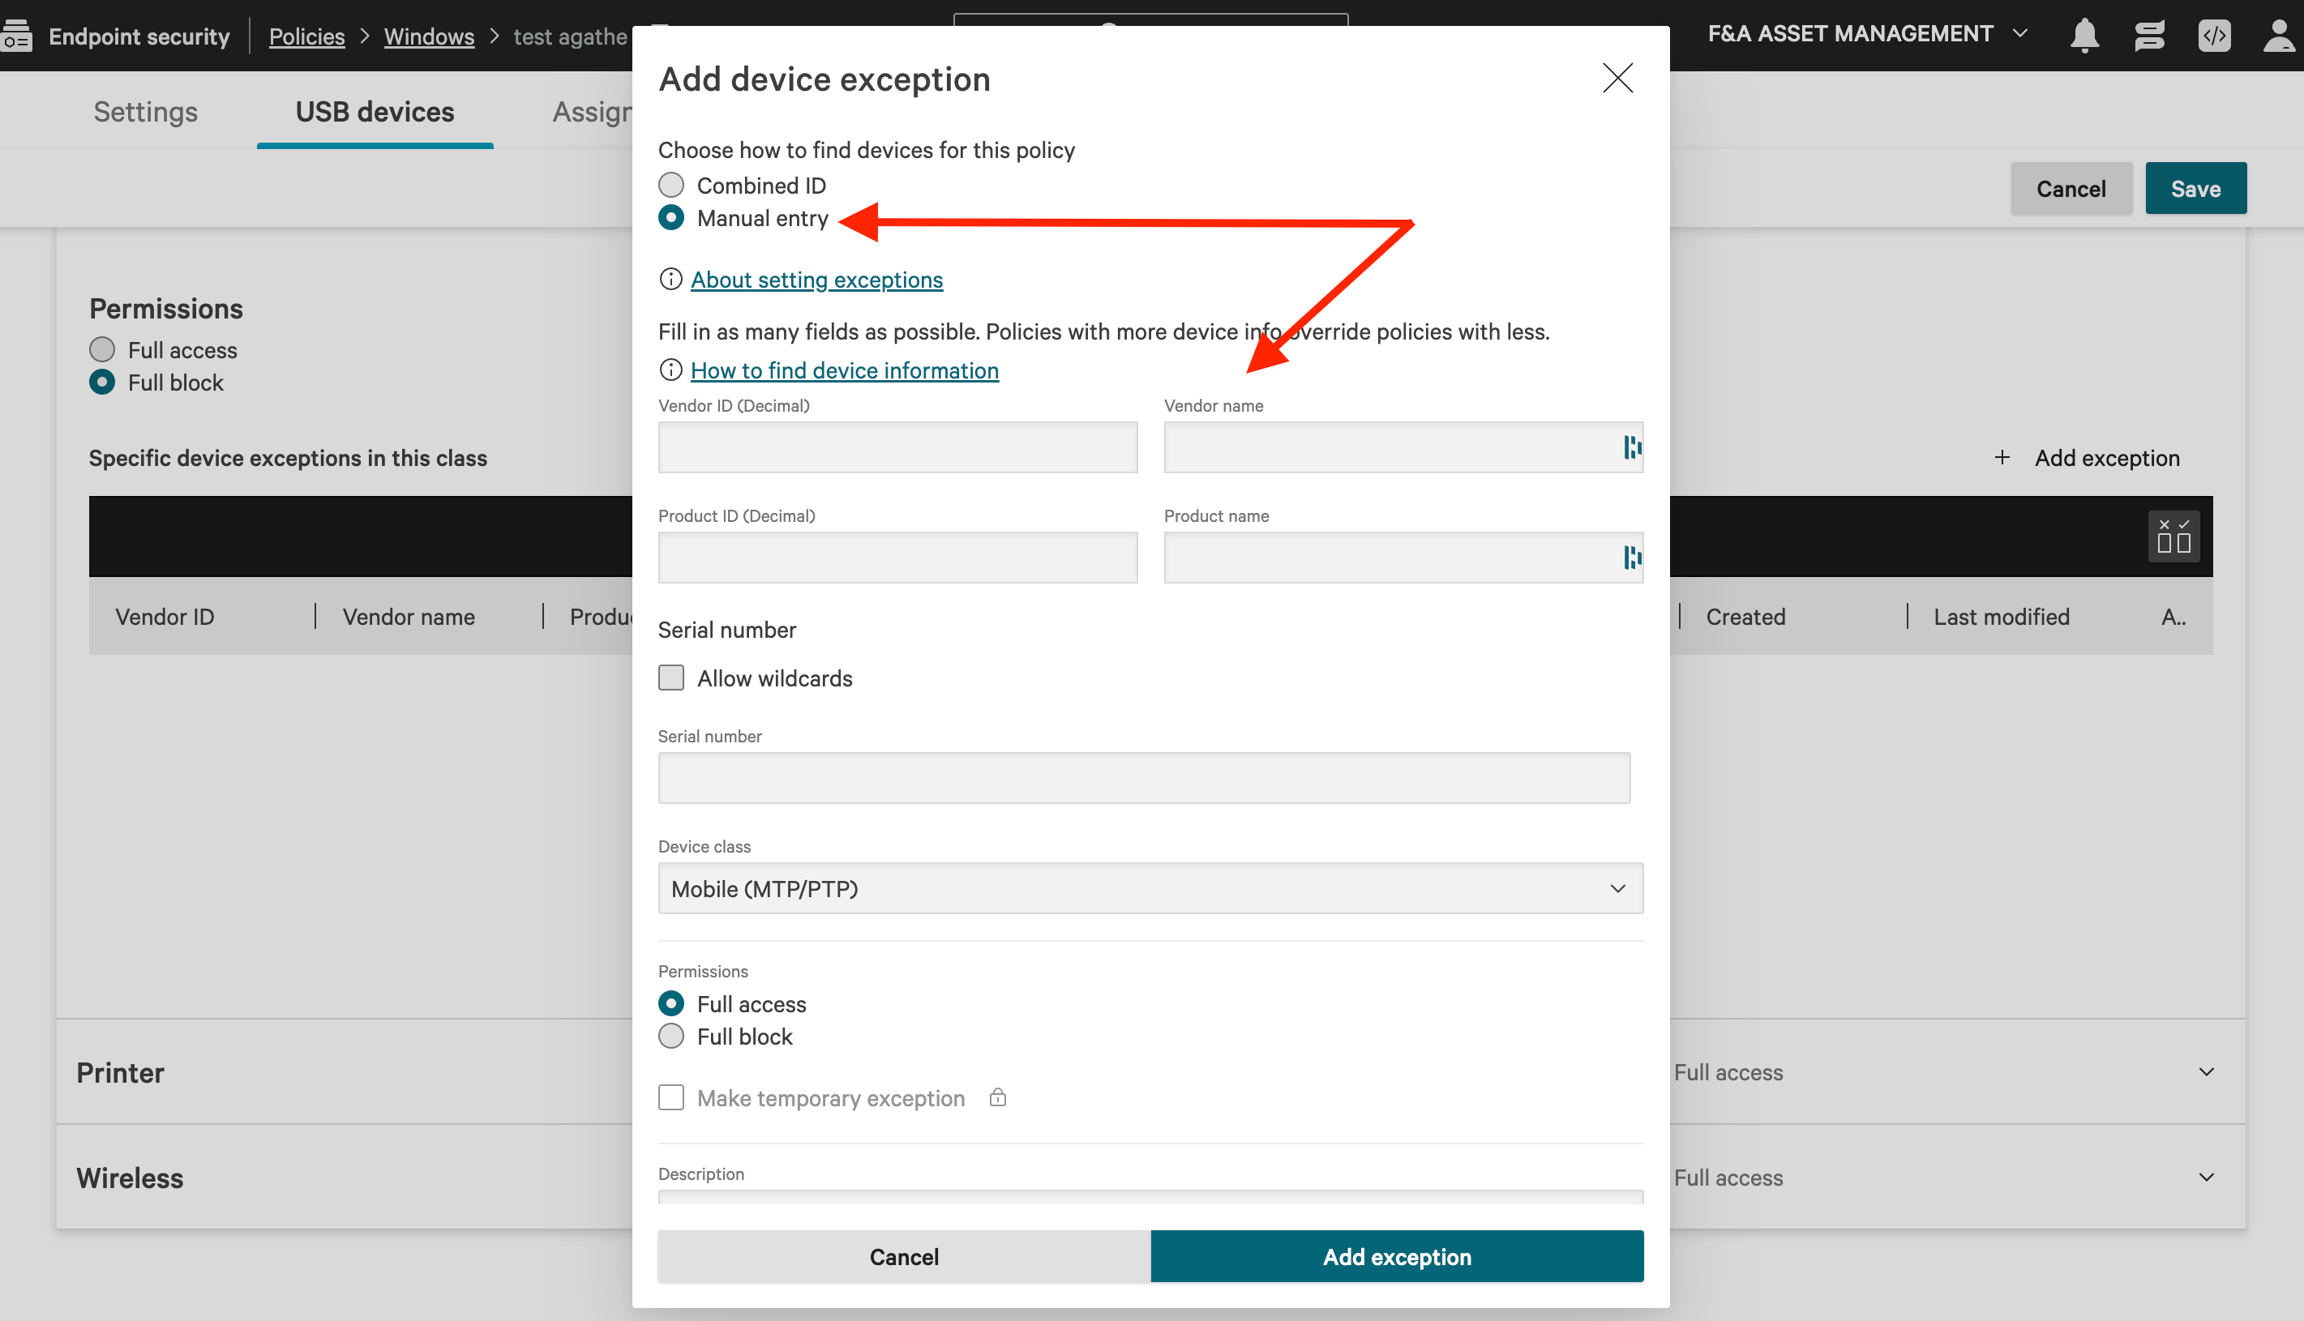Click the code API icon in header
The height and width of the screenshot is (1321, 2304).
(2214, 35)
